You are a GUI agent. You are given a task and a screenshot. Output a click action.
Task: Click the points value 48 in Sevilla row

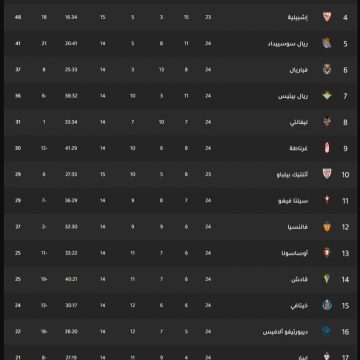[18, 17]
